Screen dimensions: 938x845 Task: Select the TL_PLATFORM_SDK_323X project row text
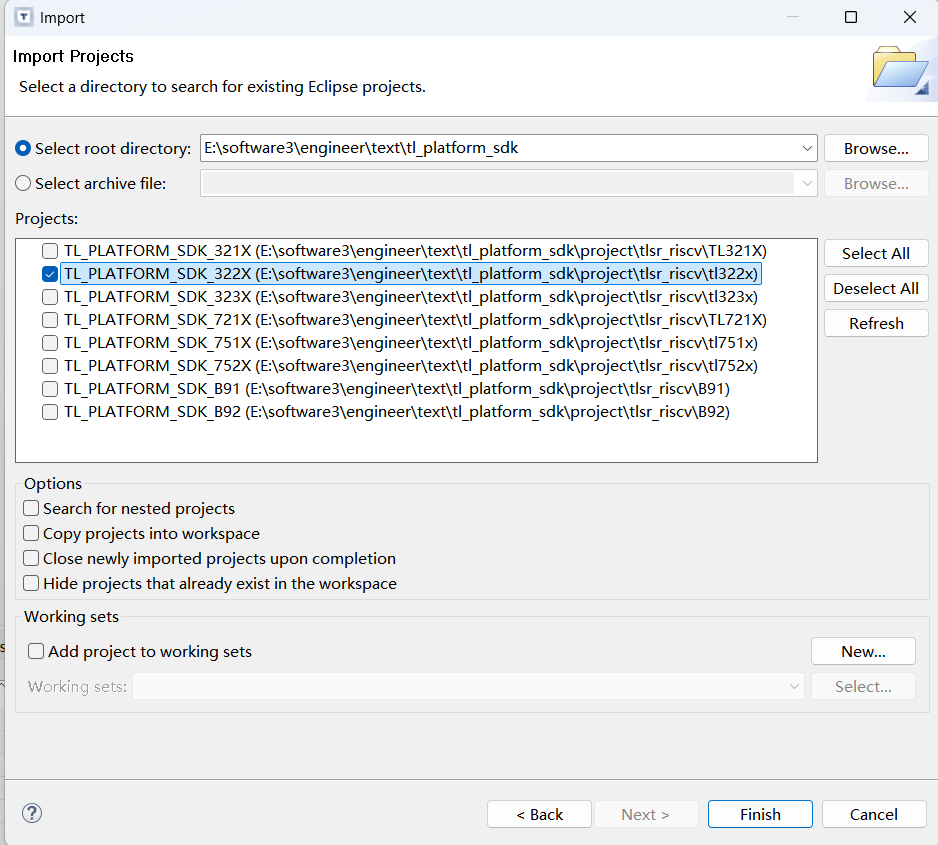(x=411, y=297)
